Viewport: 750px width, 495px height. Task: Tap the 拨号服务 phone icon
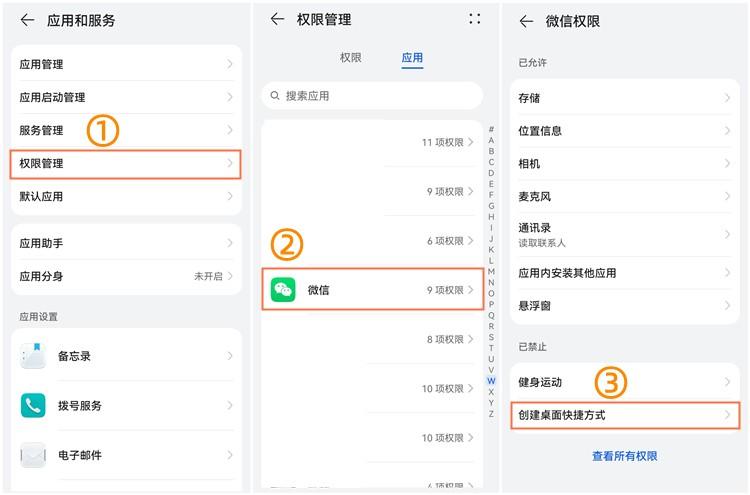pyautogui.click(x=33, y=406)
